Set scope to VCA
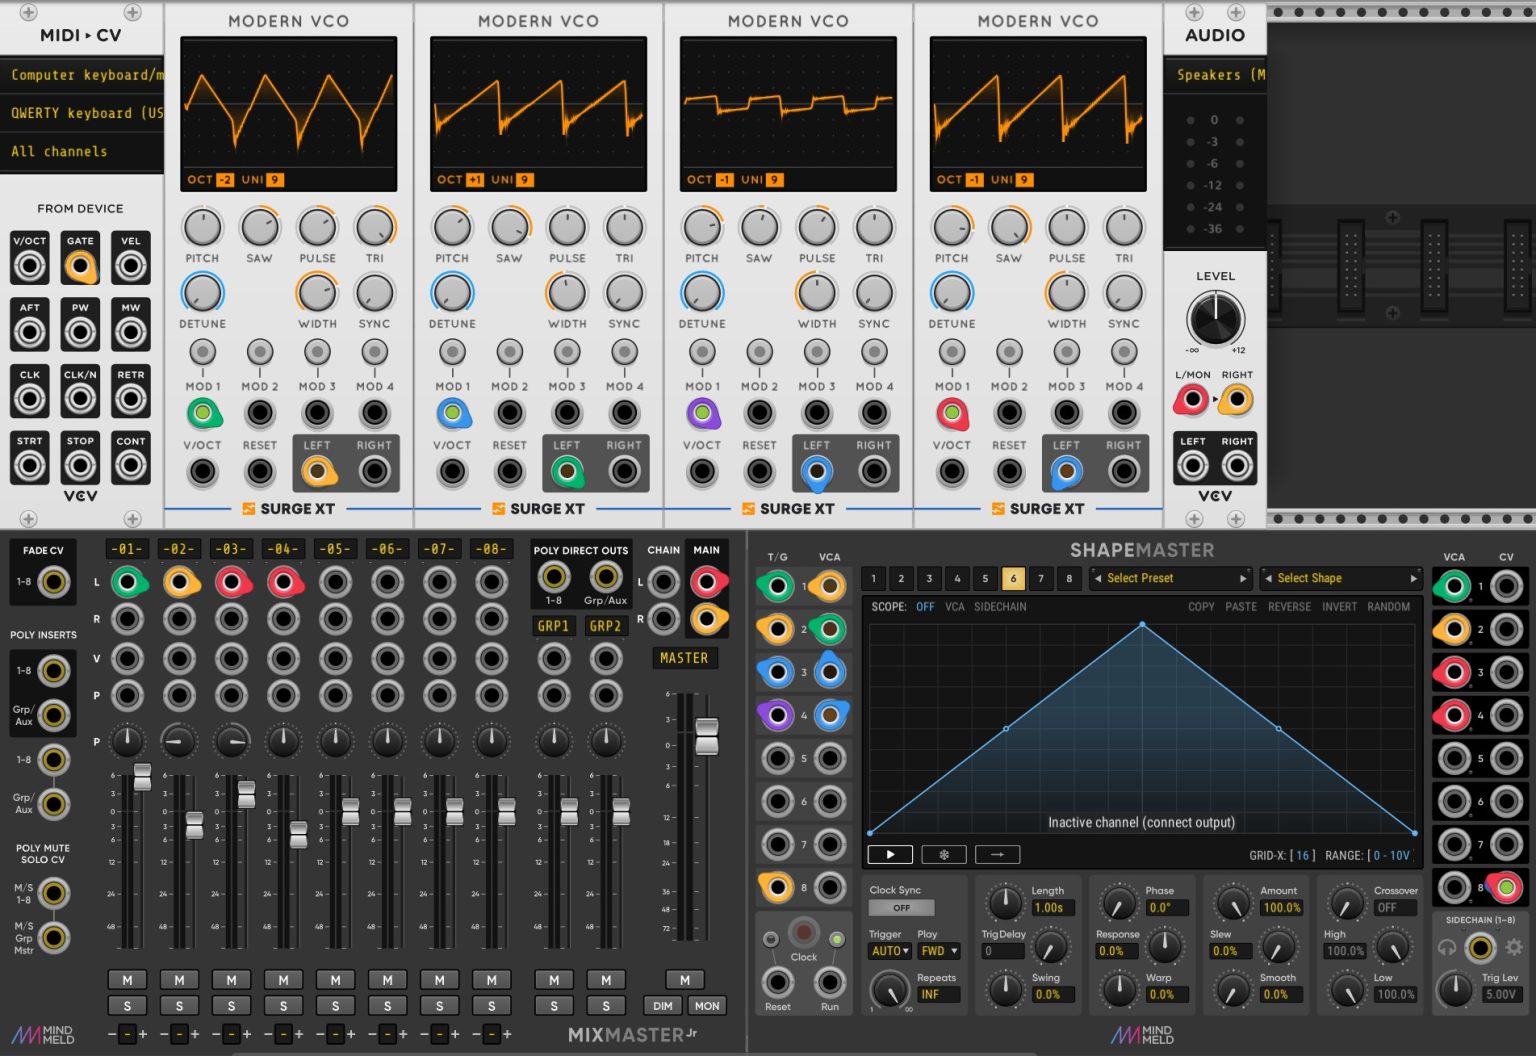The width and height of the screenshot is (1536, 1056). (955, 607)
